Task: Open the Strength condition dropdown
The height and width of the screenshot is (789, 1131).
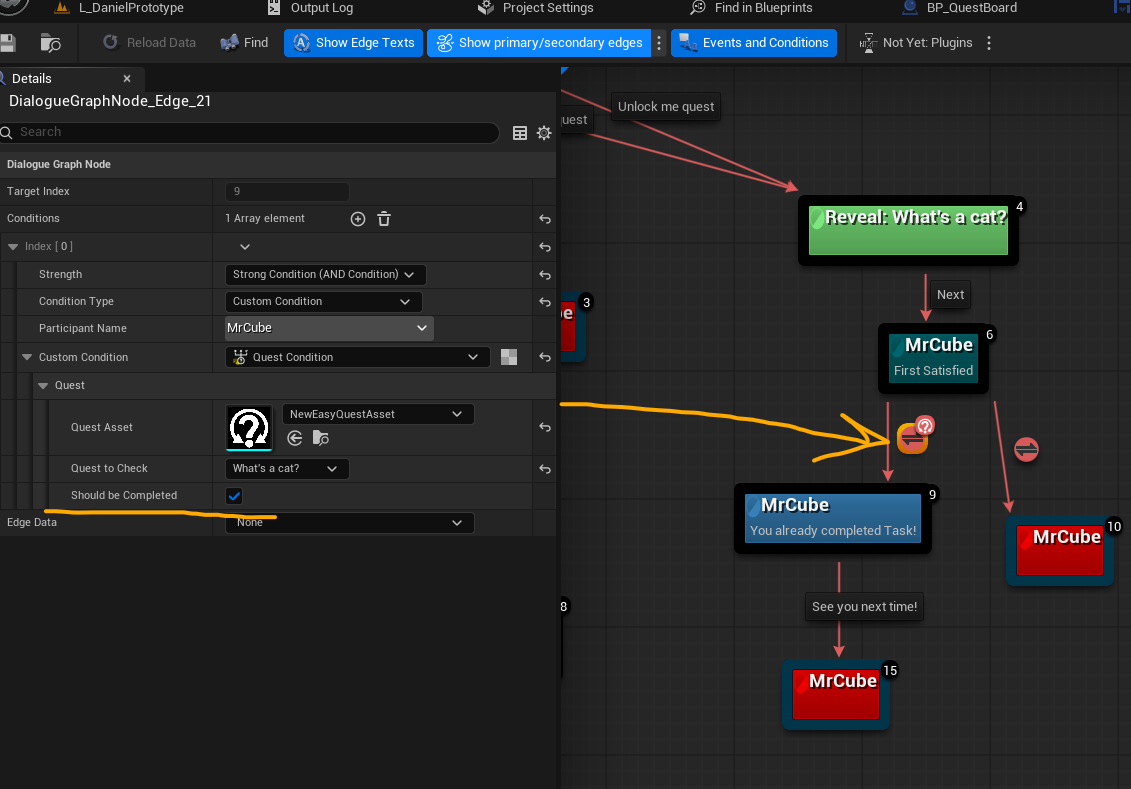Action: coord(322,274)
